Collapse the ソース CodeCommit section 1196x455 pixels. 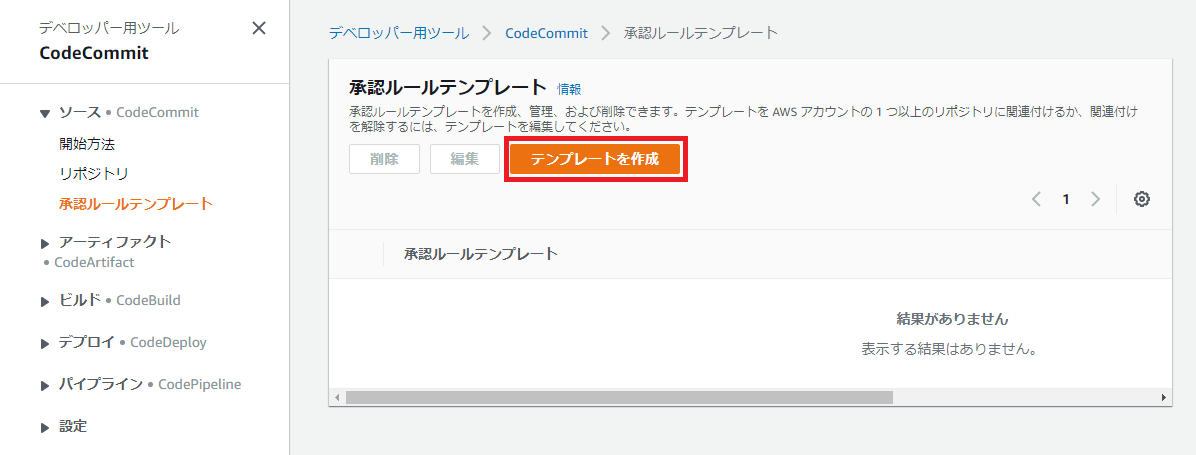click(45, 113)
